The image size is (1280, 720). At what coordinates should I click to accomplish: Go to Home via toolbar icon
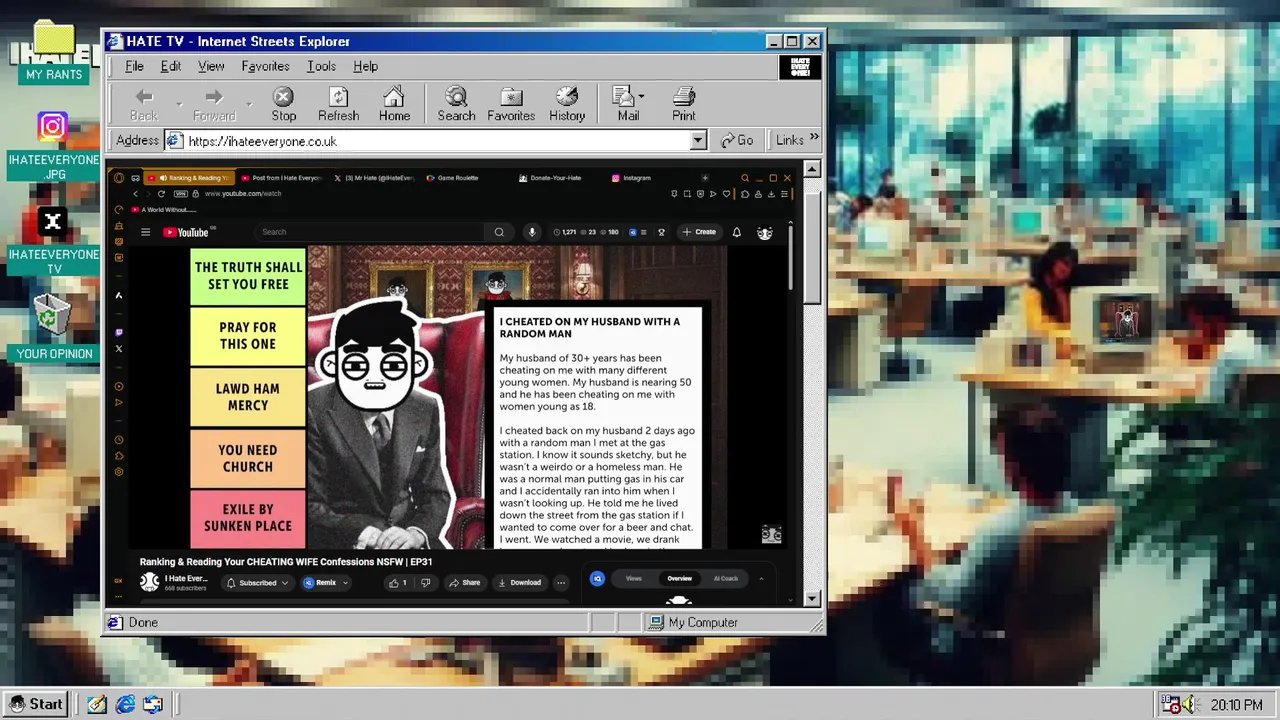[x=394, y=104]
